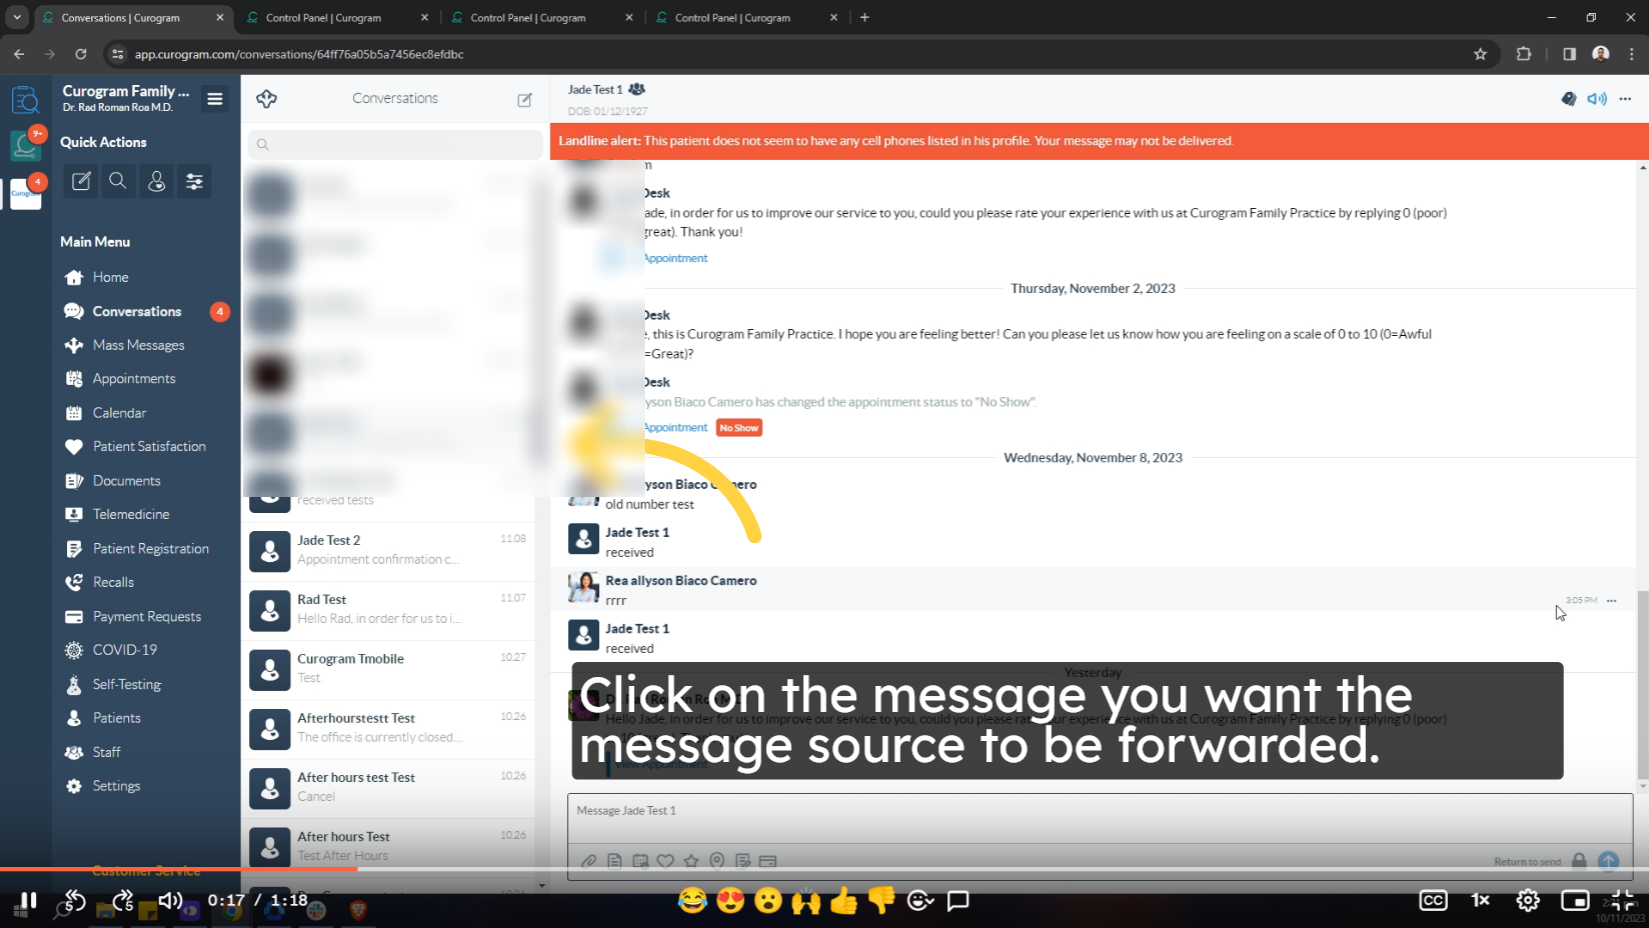Open video settings gear

click(x=1527, y=900)
